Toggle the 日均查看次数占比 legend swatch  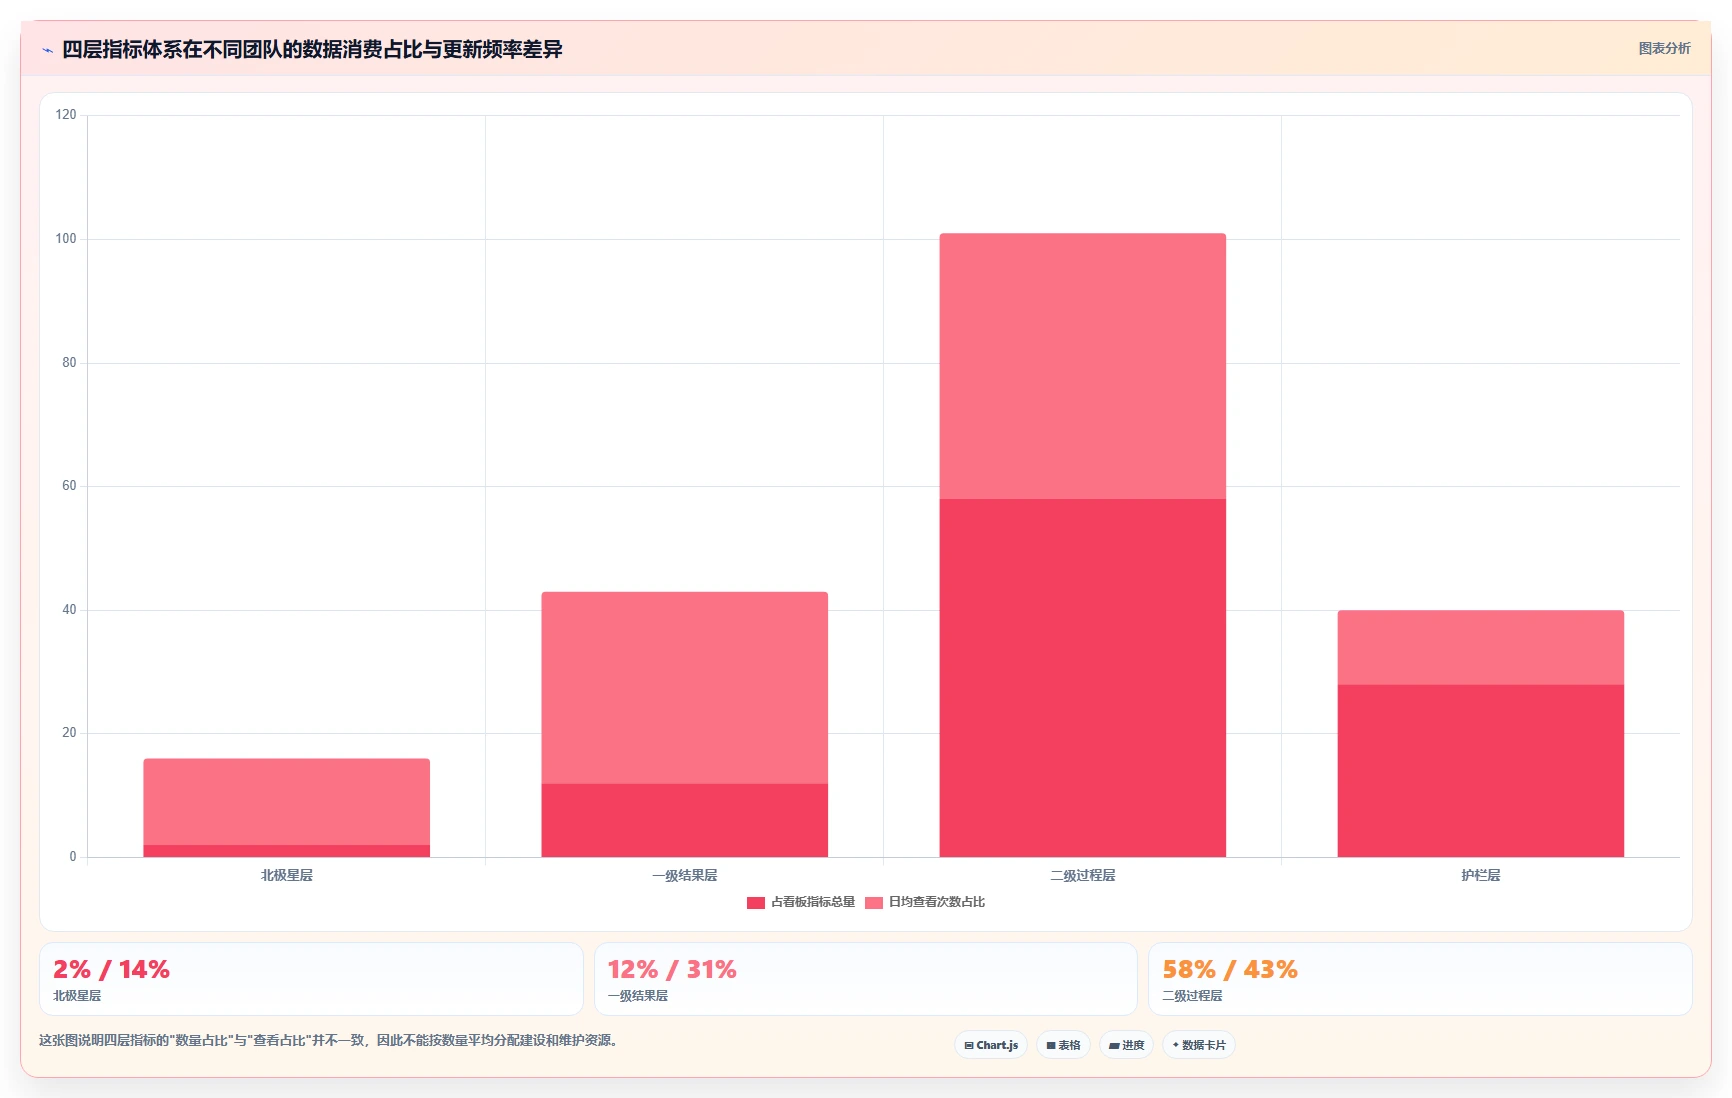tap(874, 903)
